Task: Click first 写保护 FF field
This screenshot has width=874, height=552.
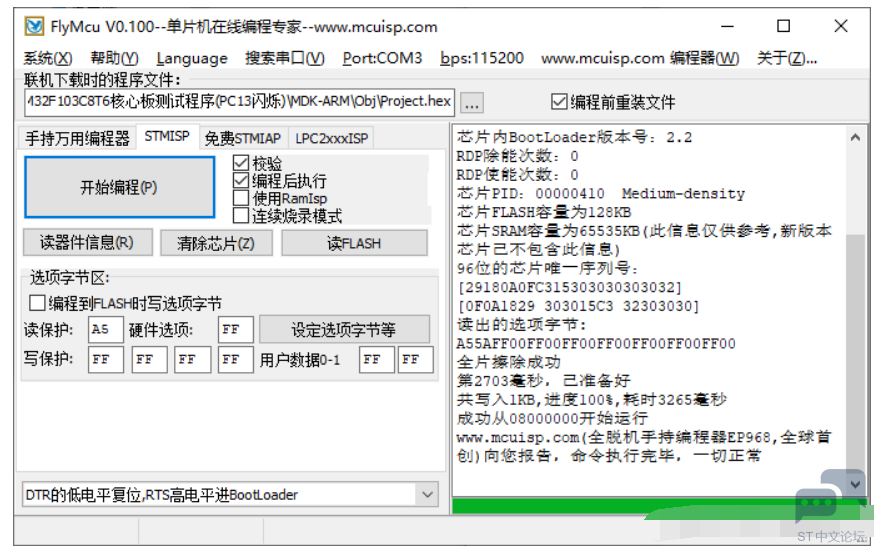Action: [x=105, y=359]
